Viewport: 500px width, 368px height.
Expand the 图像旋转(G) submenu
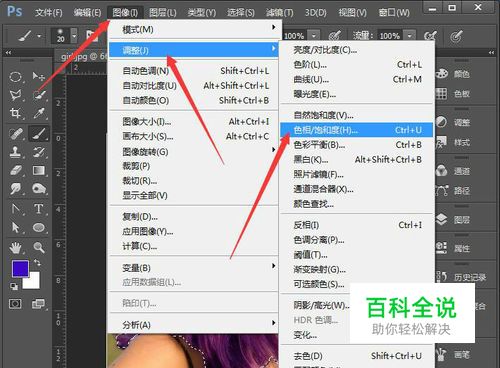(274, 149)
